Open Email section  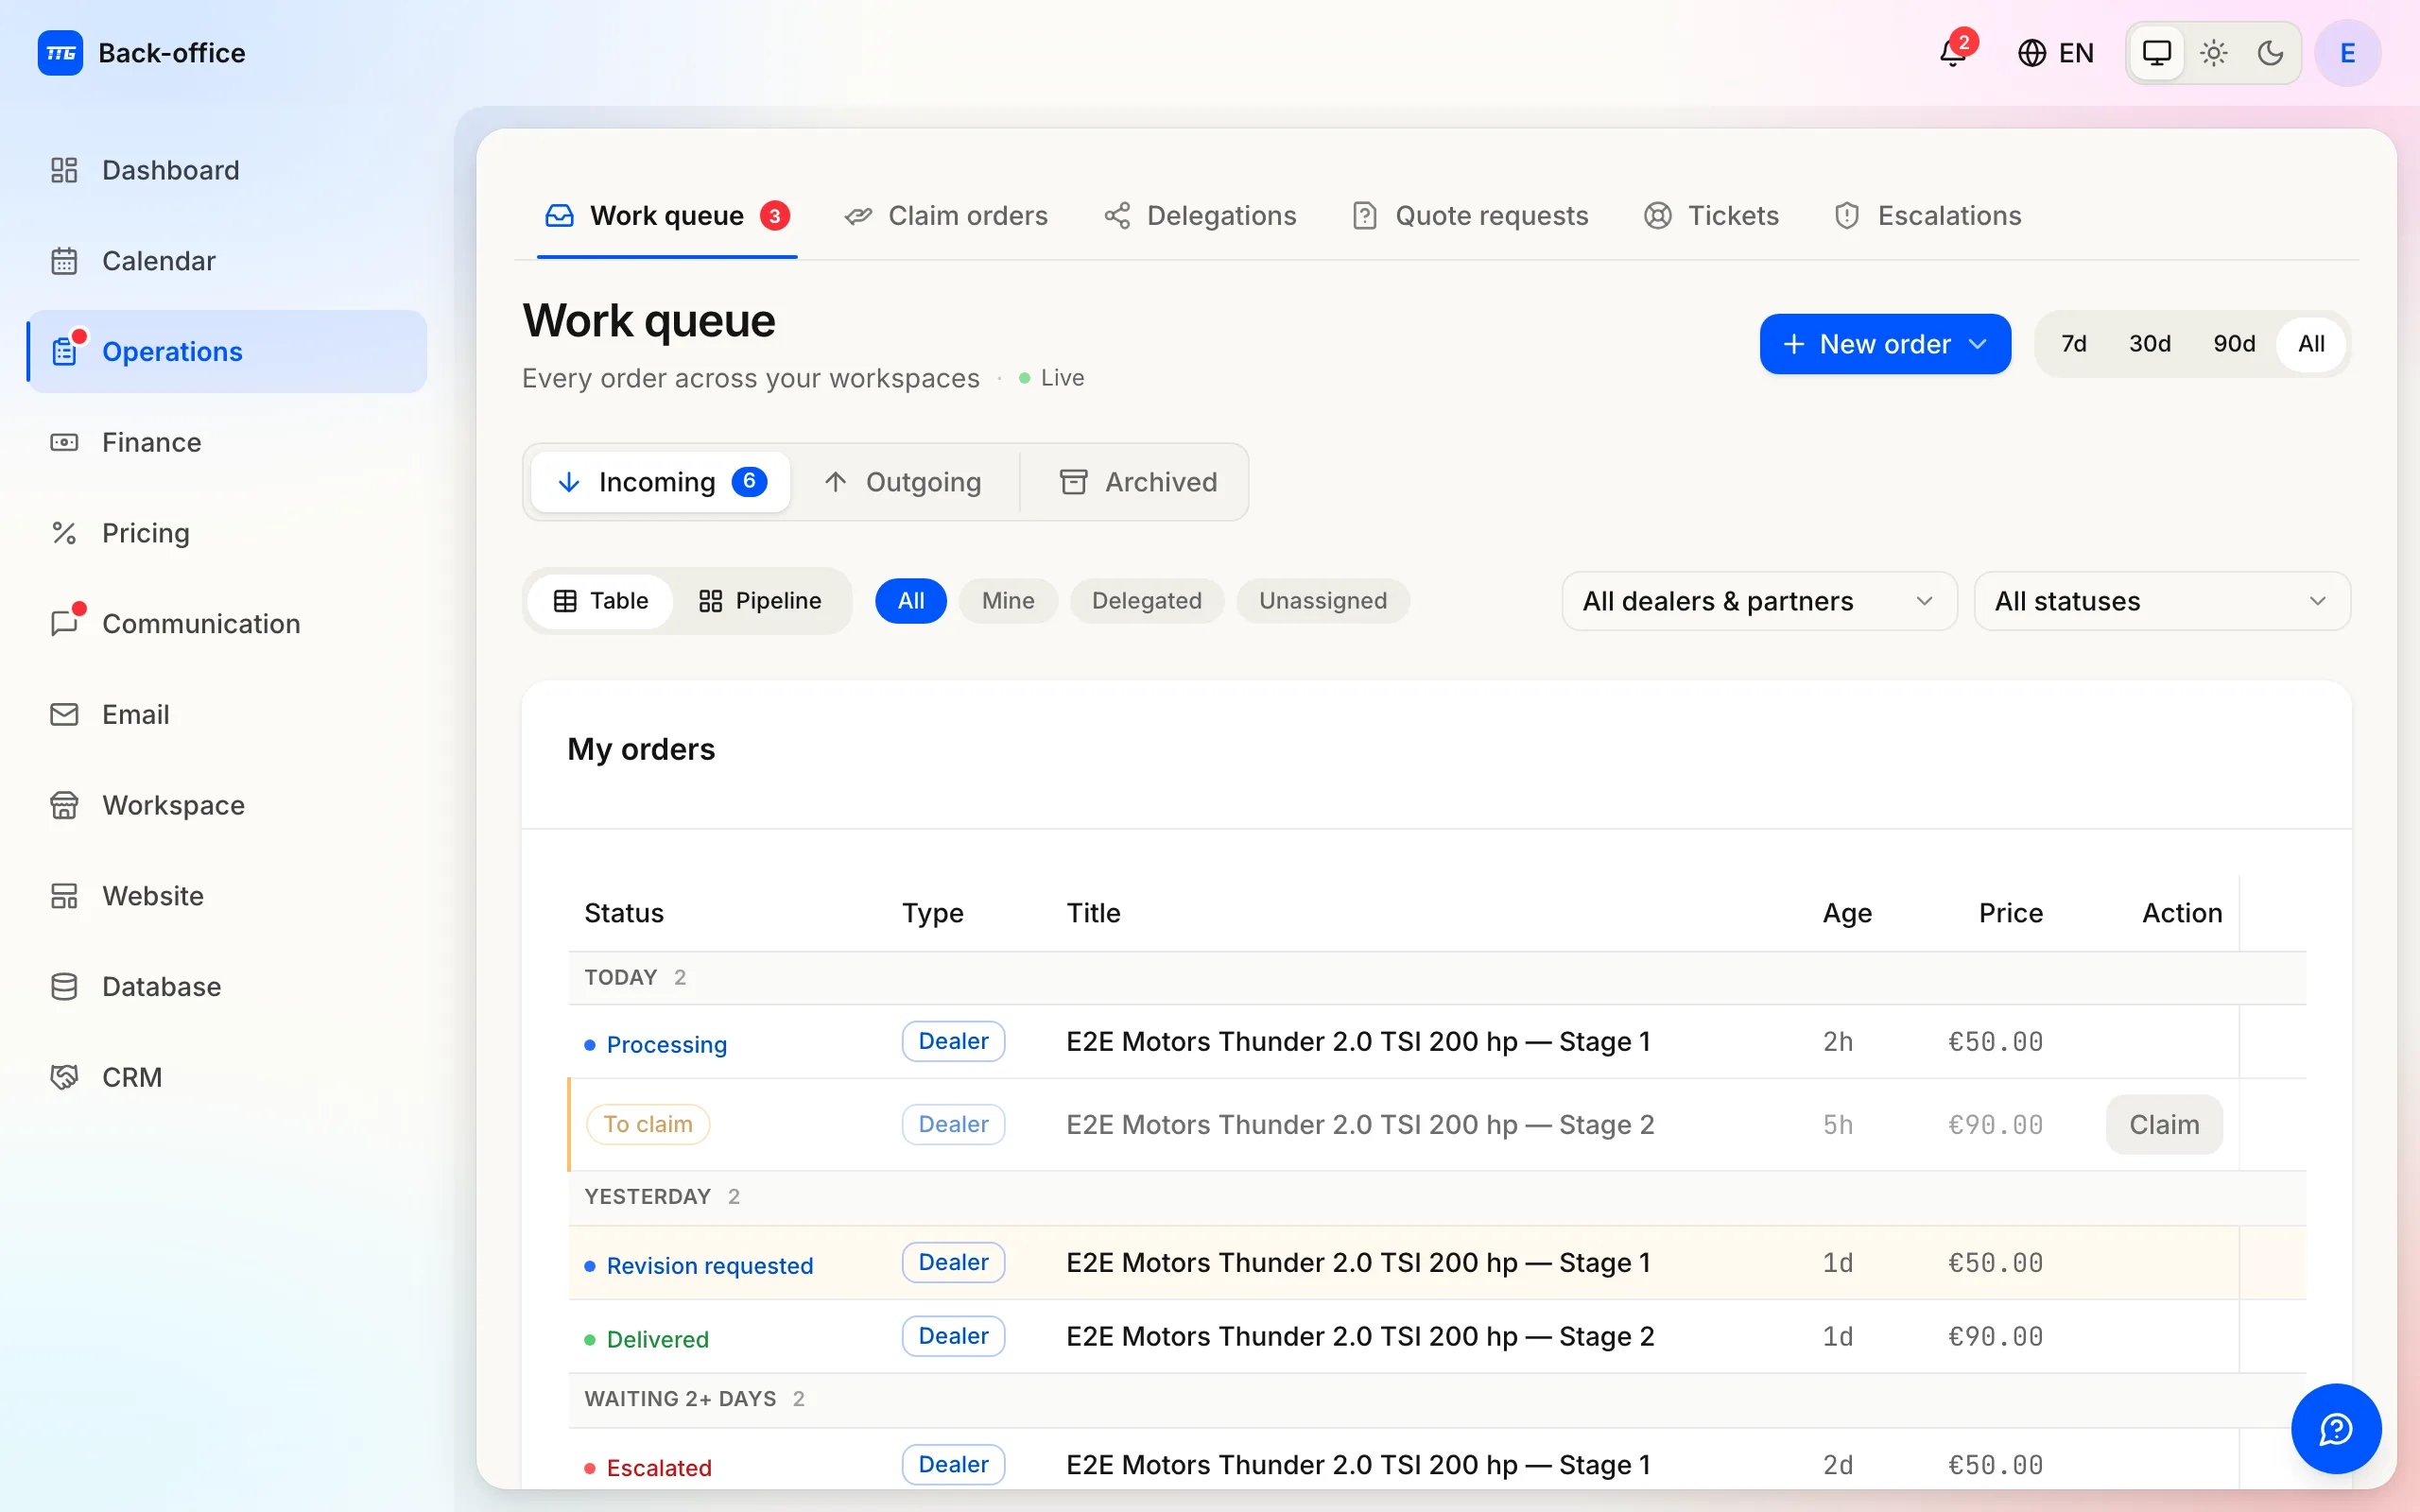click(227, 714)
